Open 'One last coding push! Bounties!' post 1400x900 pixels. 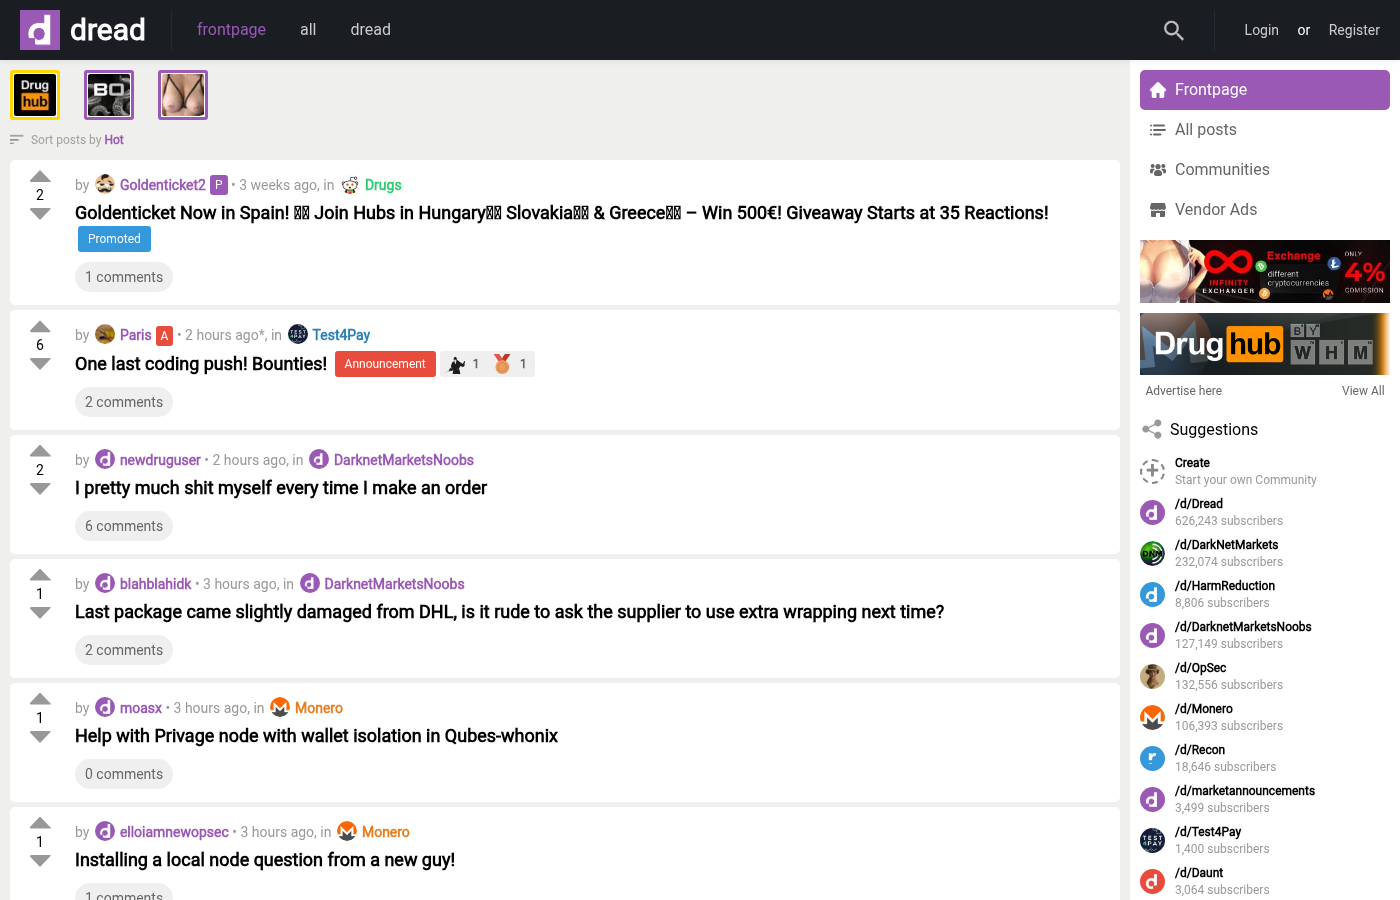(x=201, y=364)
